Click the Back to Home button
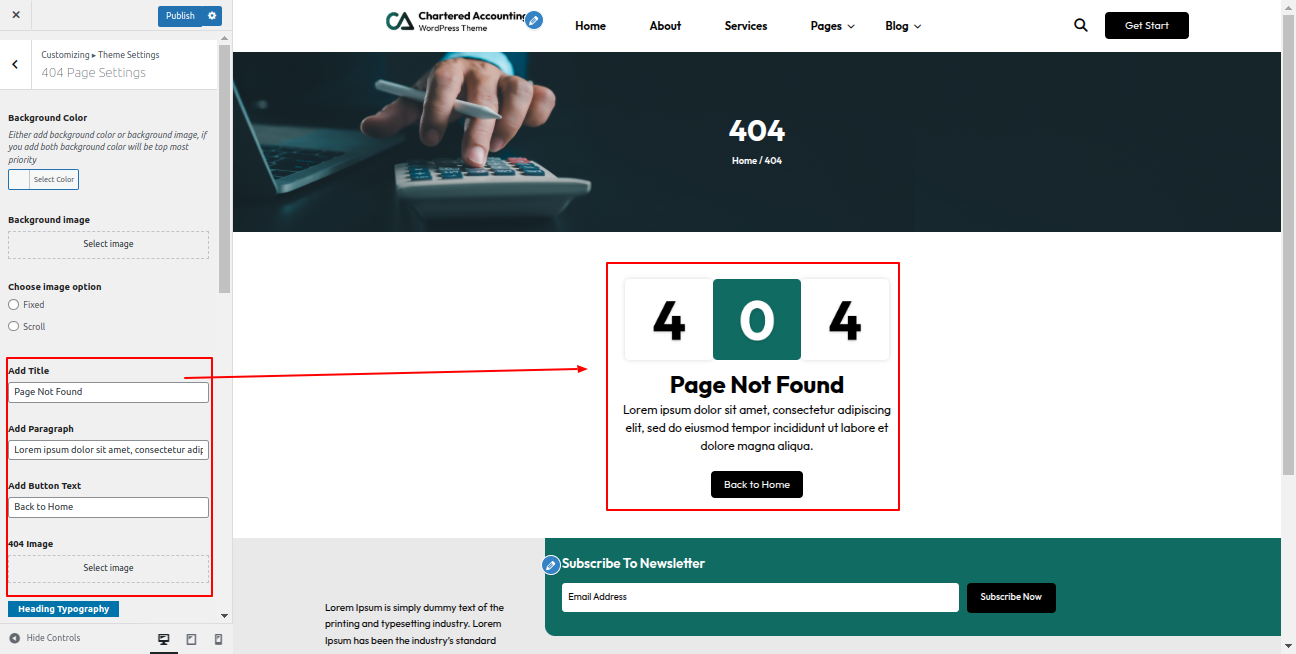Image resolution: width=1296 pixels, height=654 pixels. 757,484
